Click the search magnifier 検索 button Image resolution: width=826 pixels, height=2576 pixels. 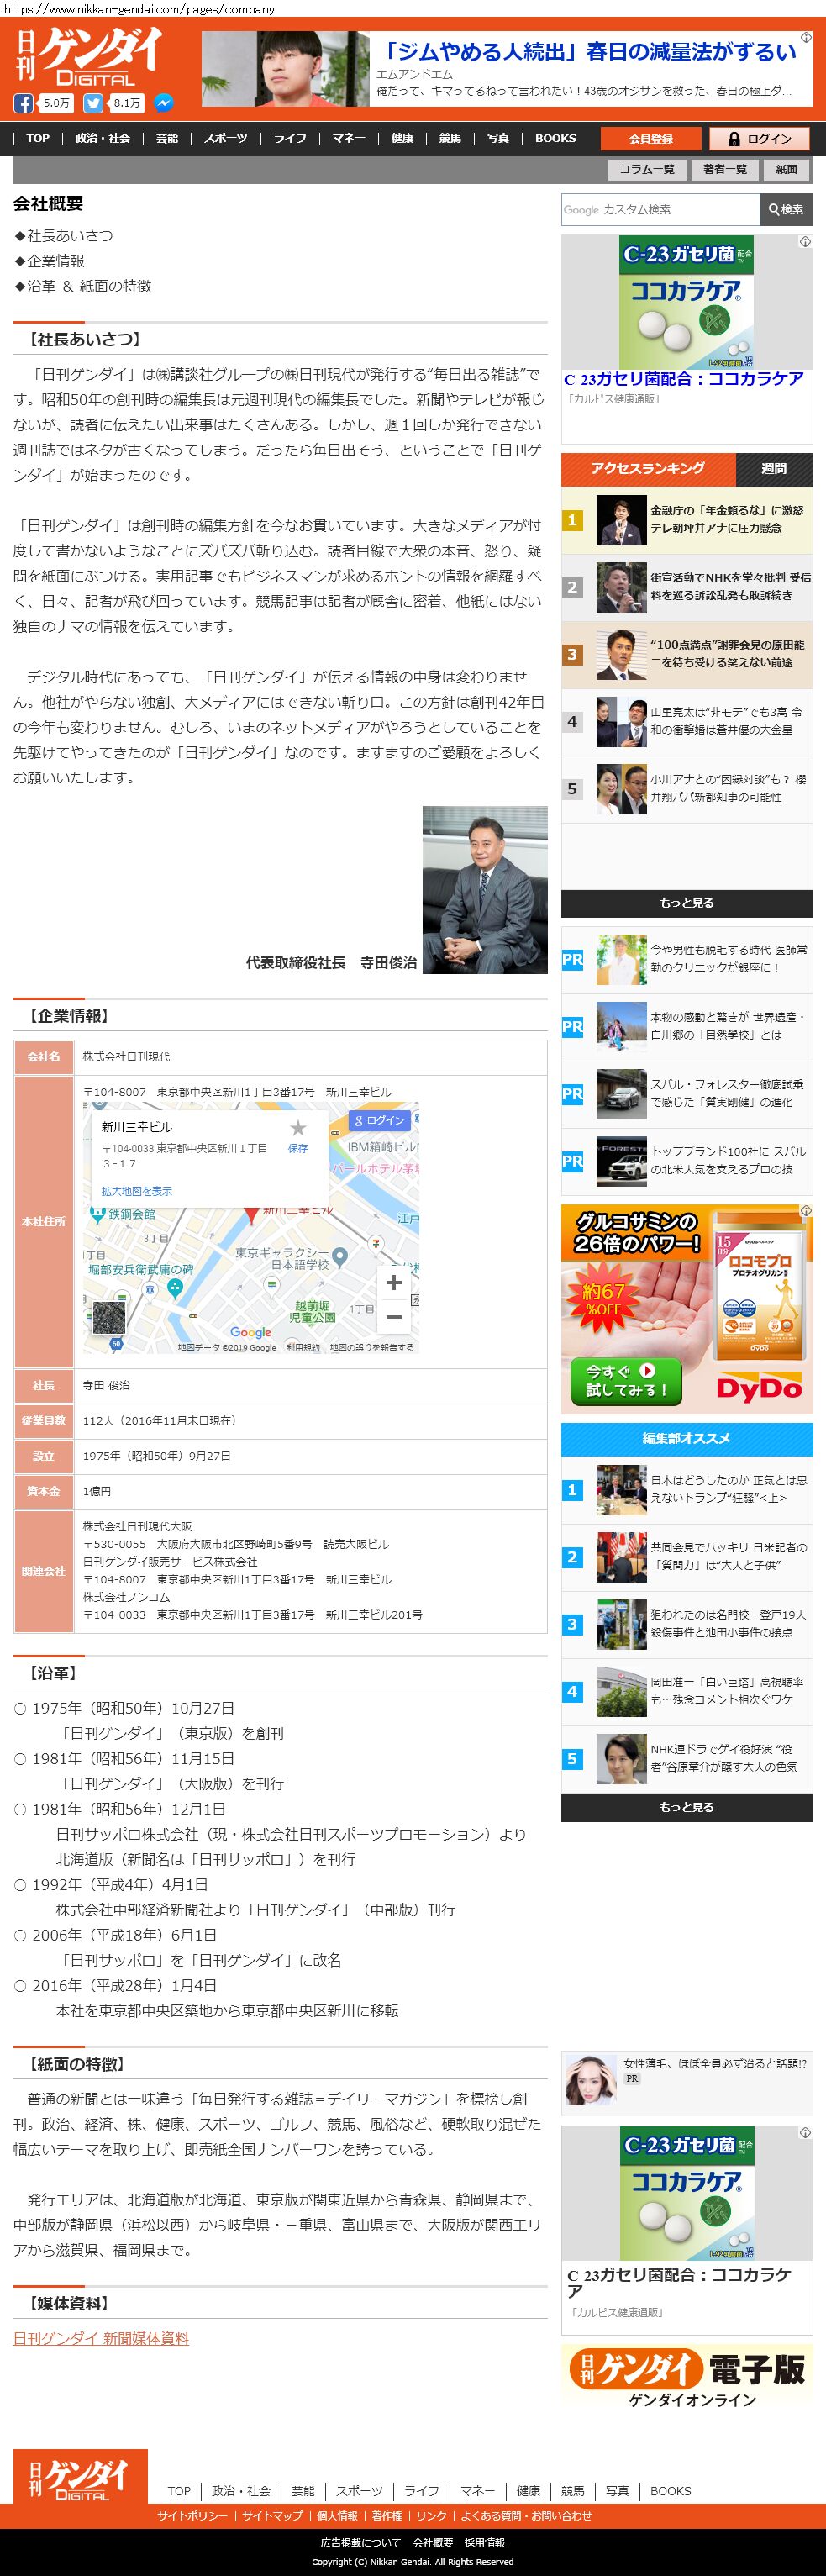click(x=786, y=210)
